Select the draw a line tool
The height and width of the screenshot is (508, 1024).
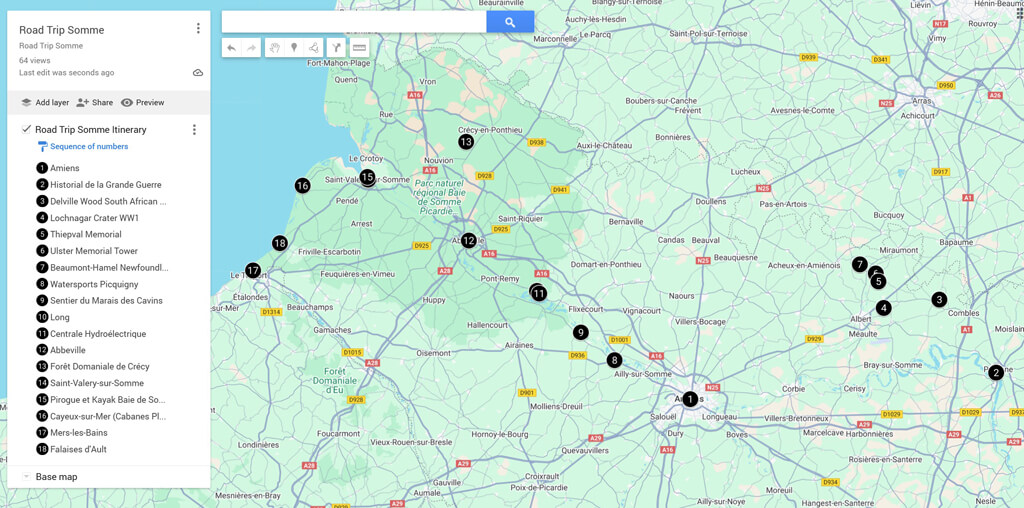(314, 48)
